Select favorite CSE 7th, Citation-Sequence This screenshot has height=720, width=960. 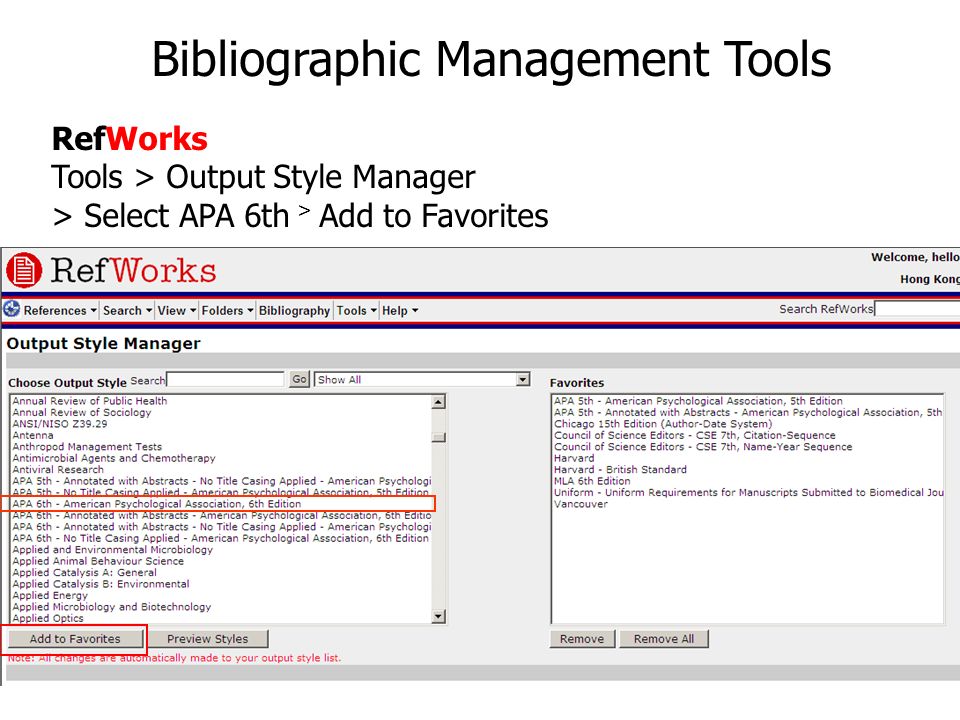[694, 435]
